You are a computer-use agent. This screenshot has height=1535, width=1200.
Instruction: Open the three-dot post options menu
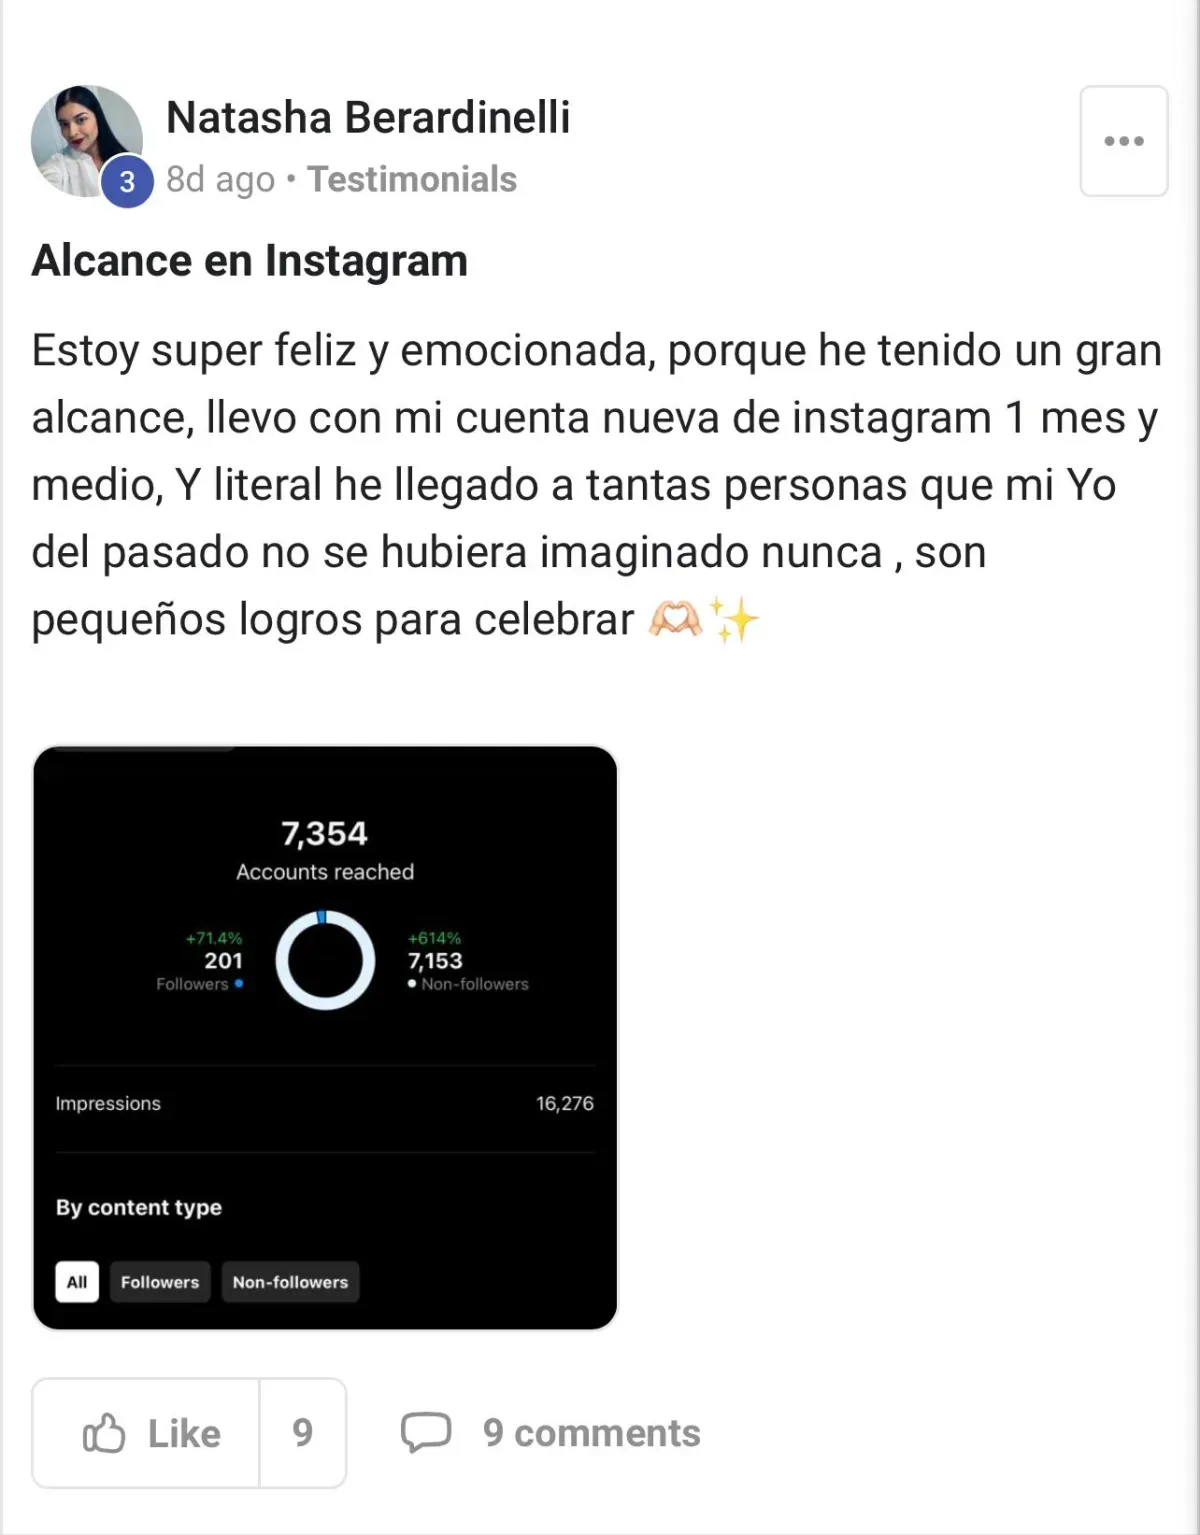point(1123,141)
